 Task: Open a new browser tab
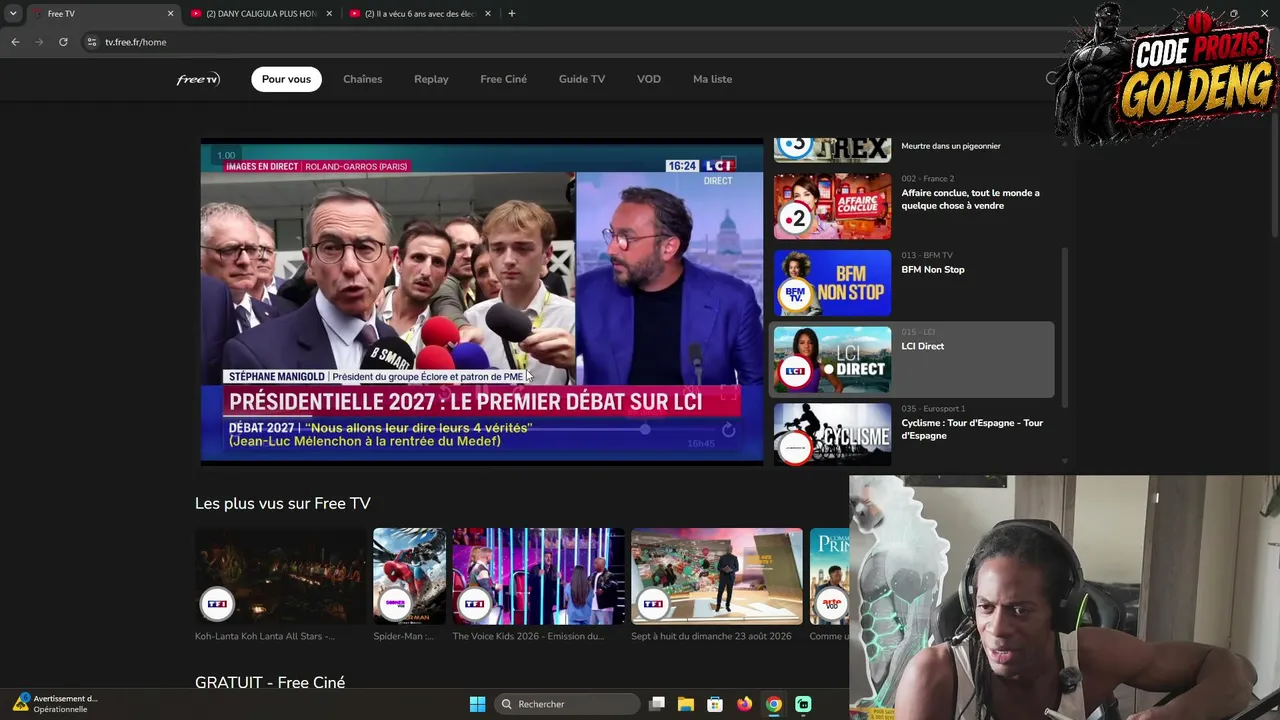click(512, 14)
